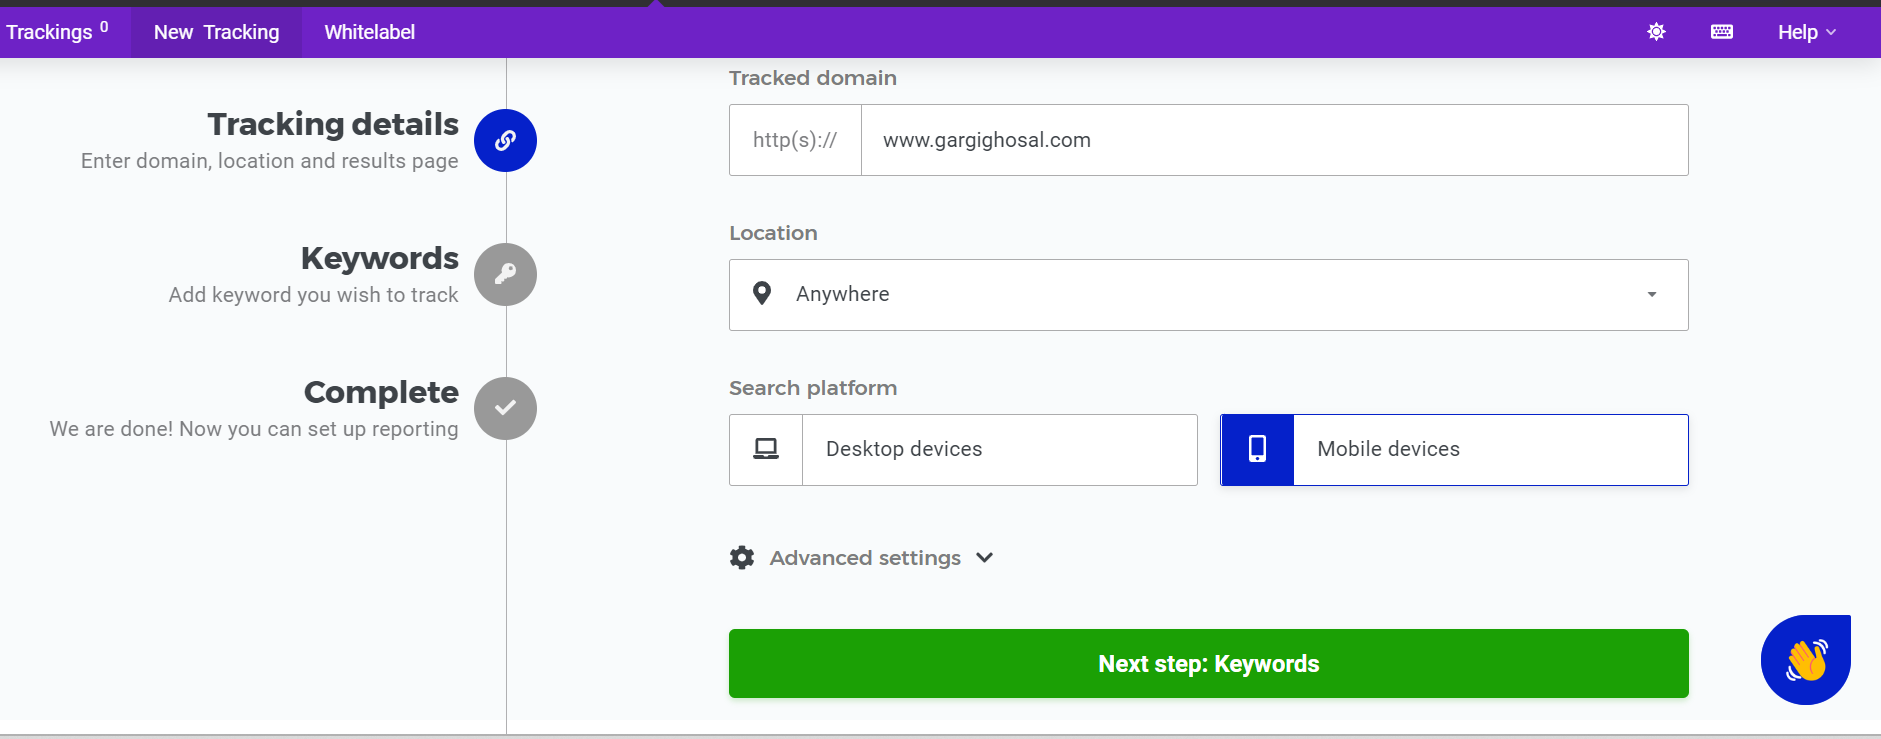
Task: Click the 'Location' label
Action: coord(773,233)
